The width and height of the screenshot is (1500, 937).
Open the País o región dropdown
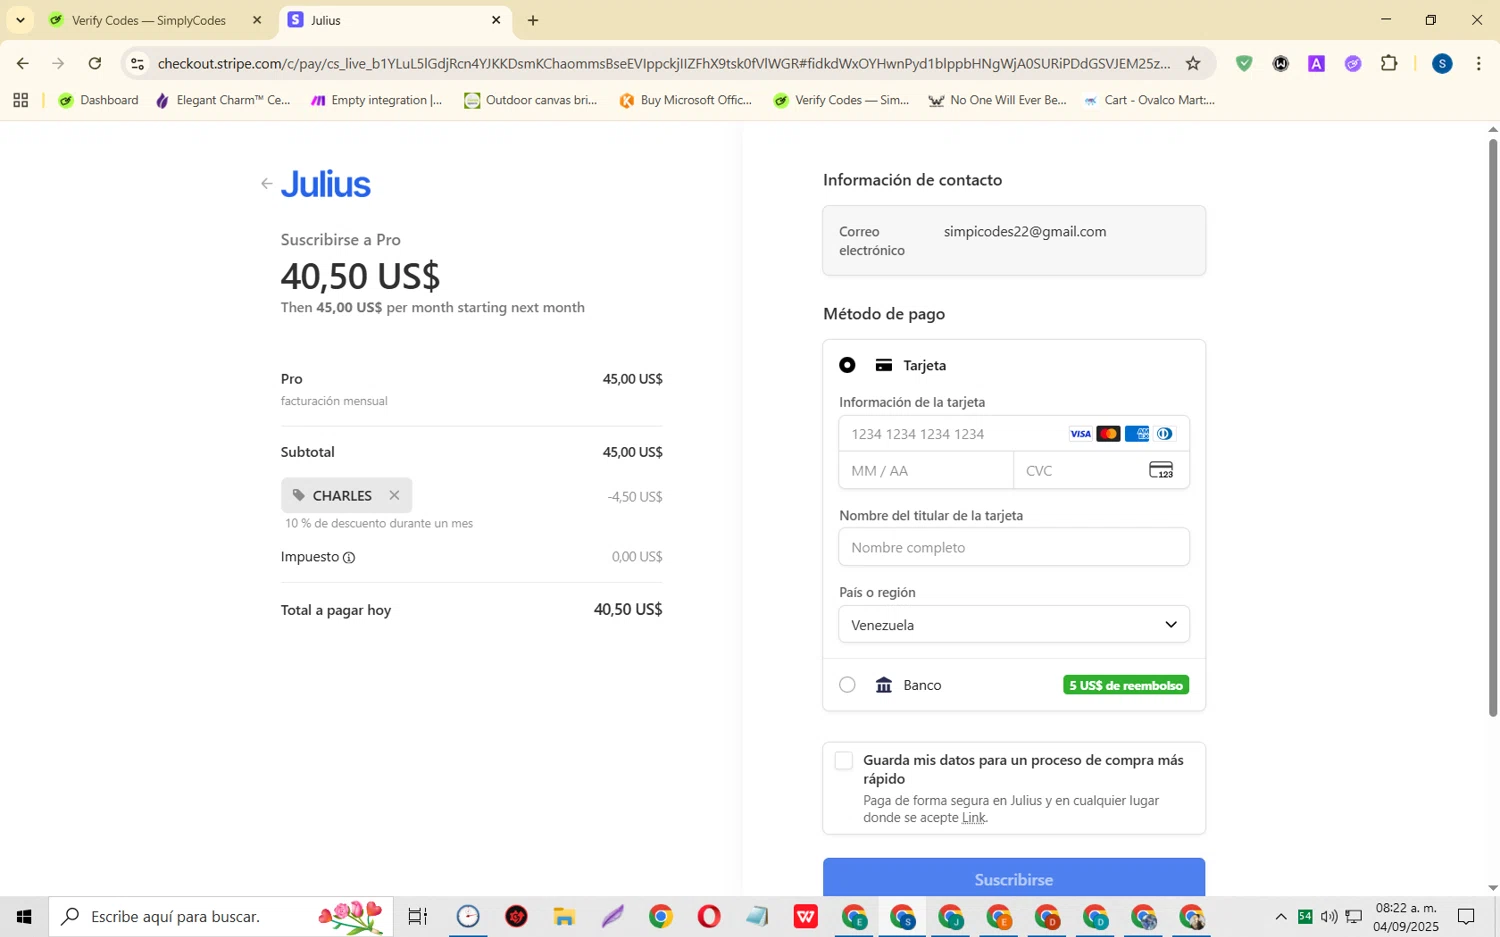coord(1014,625)
